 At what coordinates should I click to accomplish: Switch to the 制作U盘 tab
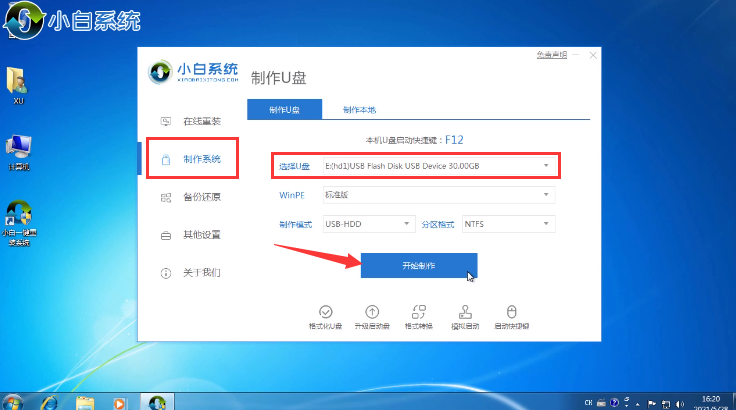(x=284, y=109)
